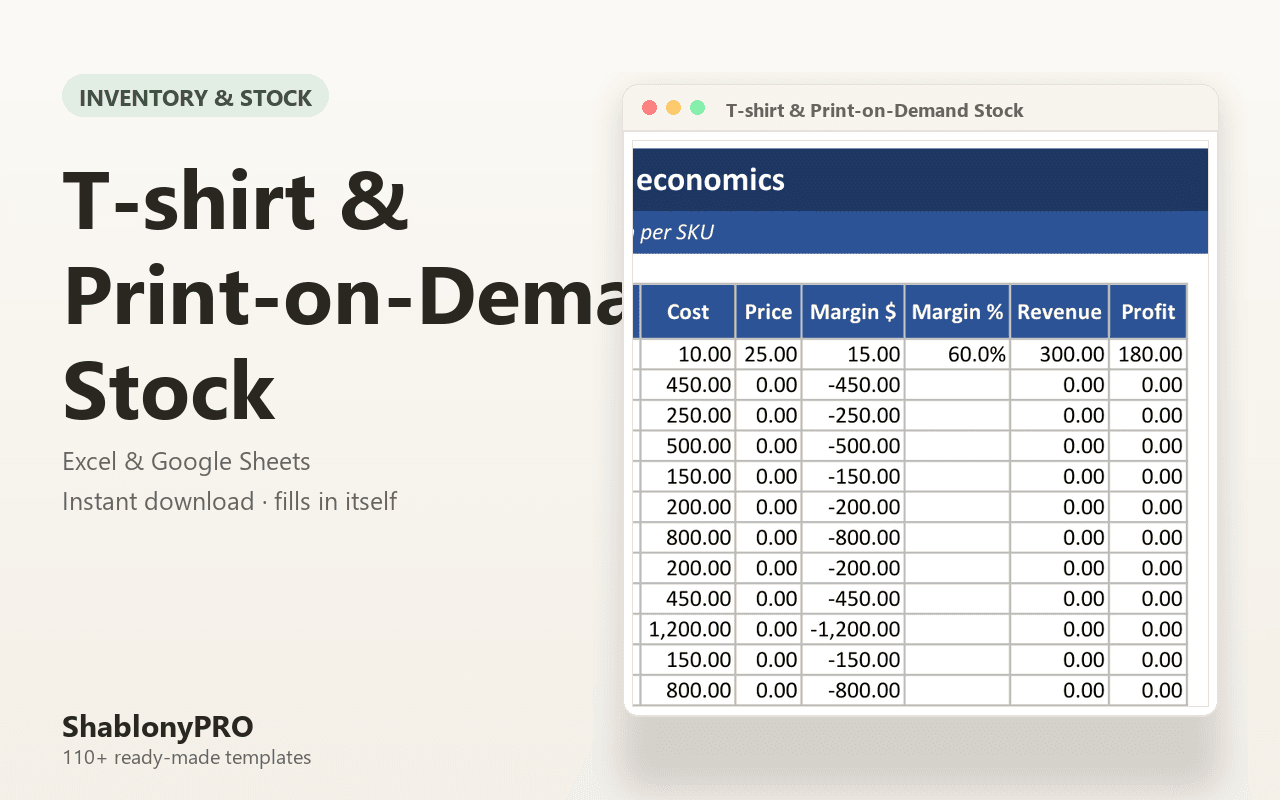
Task: Click the yellow minimize dot in title bar
Action: click(673, 108)
